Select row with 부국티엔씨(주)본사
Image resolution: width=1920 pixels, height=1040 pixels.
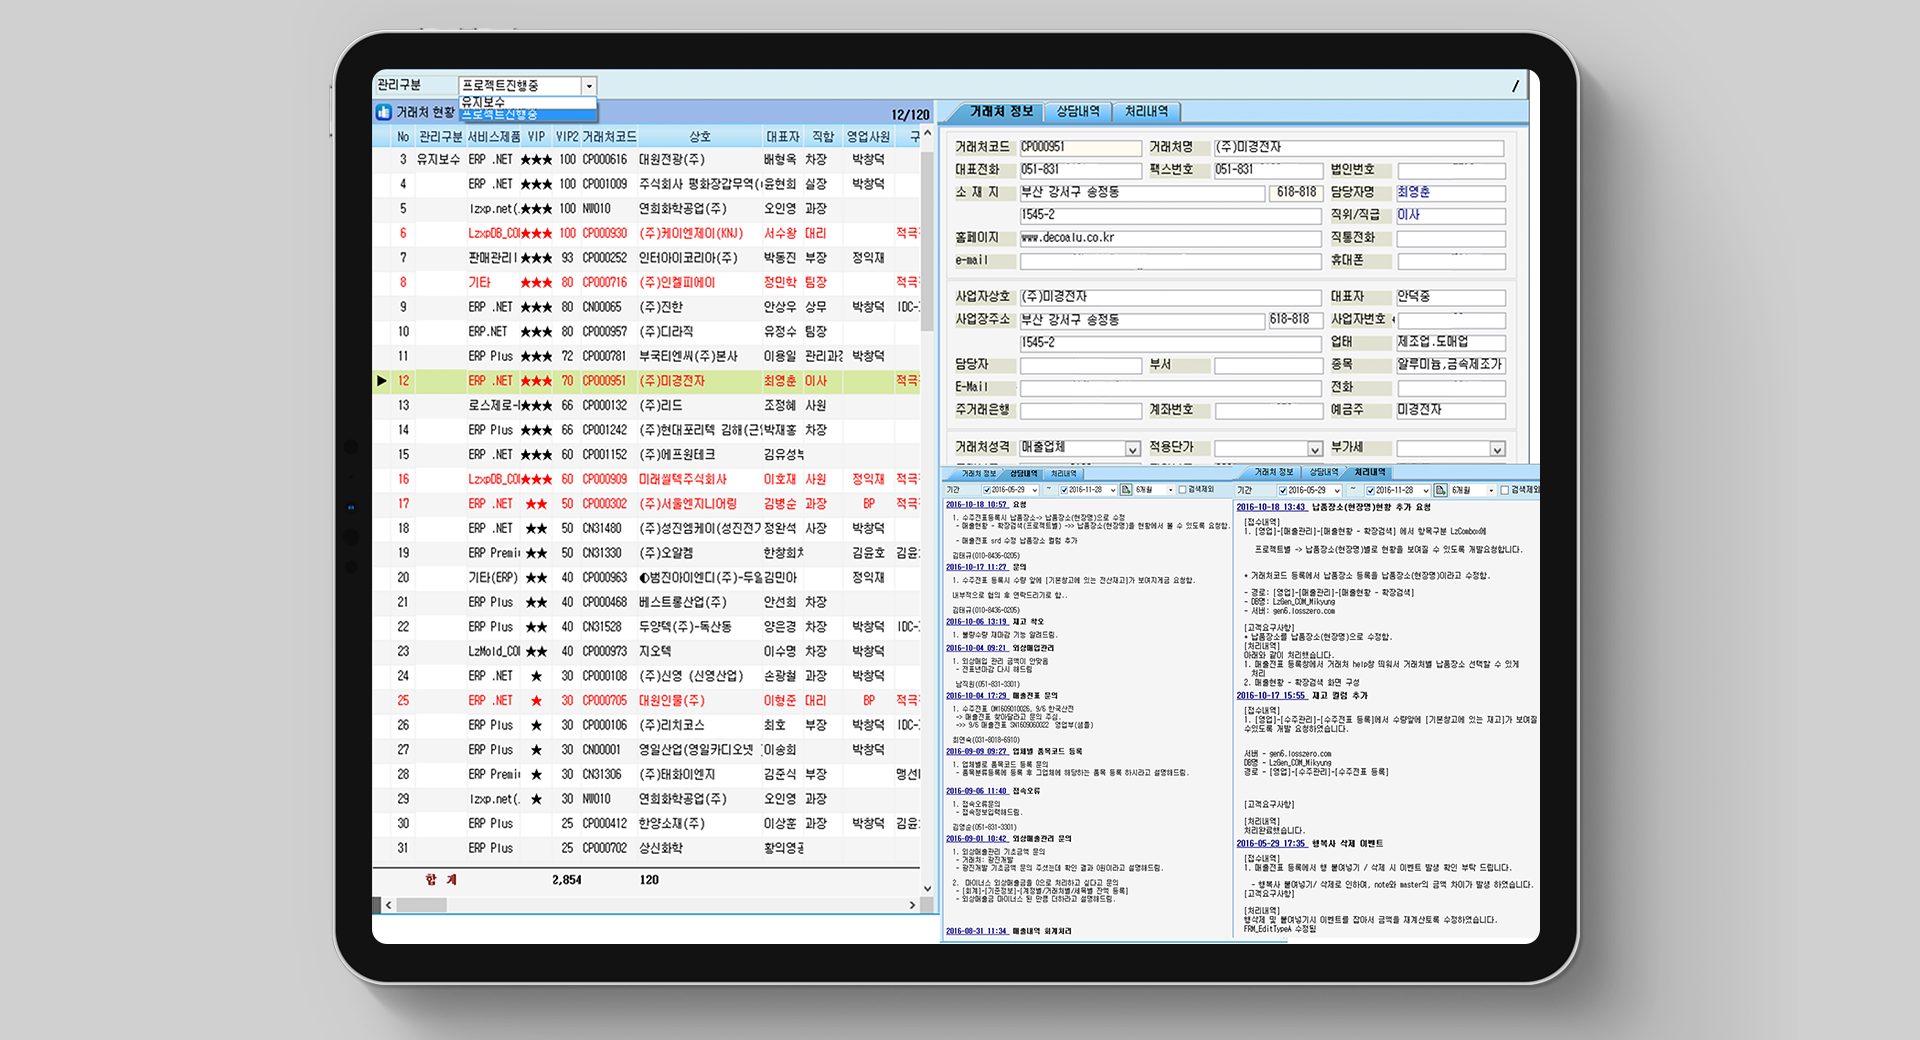647,356
